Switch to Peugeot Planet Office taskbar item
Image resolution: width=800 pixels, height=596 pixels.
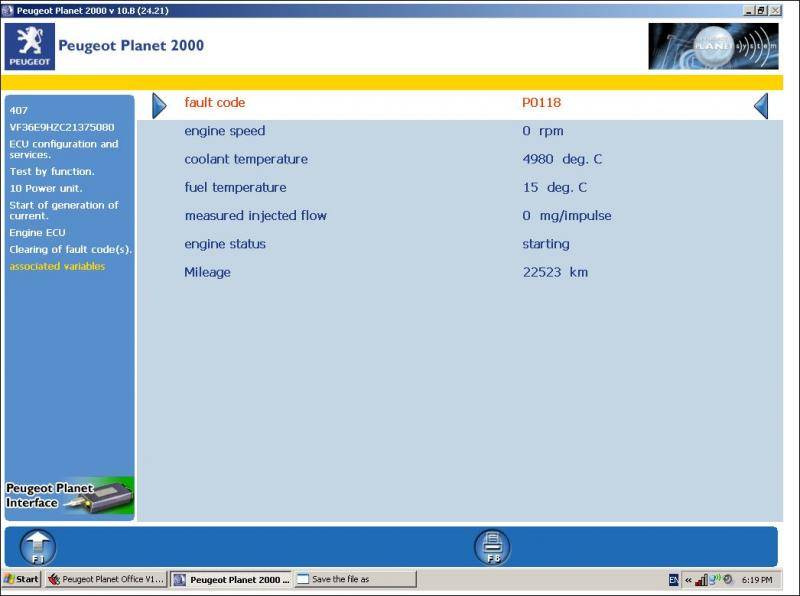[x=106, y=579]
